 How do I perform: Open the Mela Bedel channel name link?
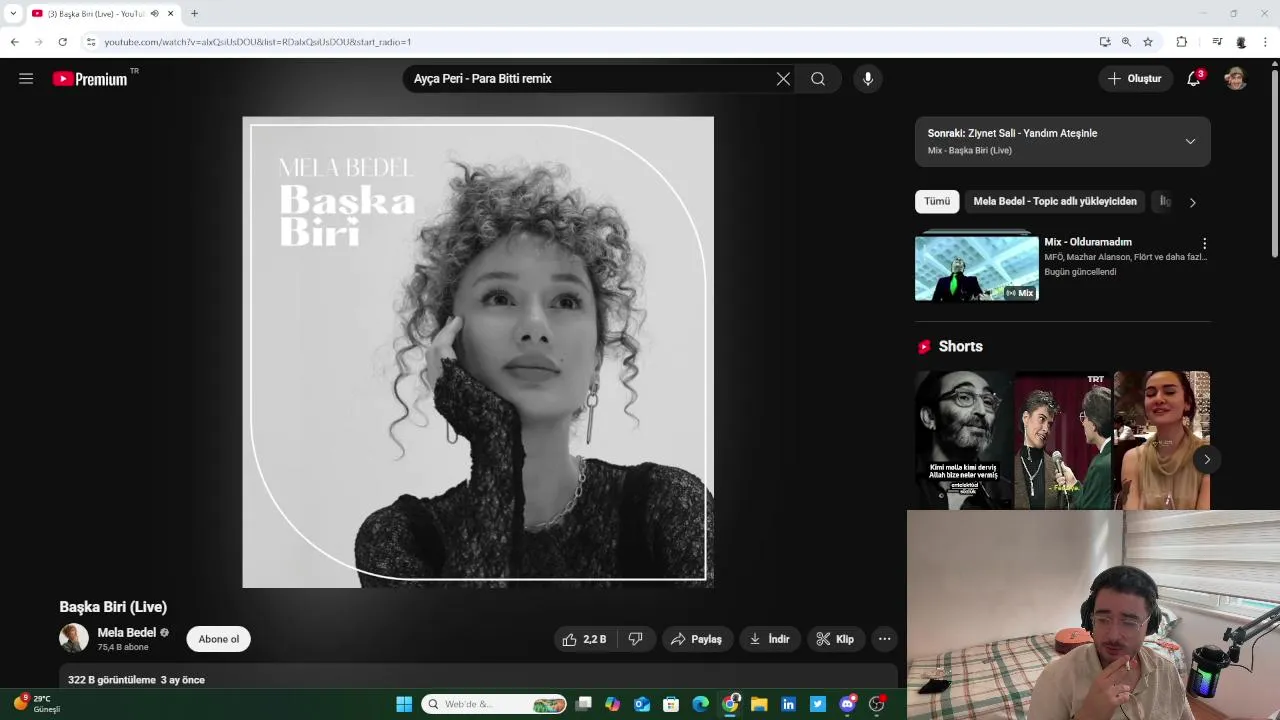click(126, 633)
